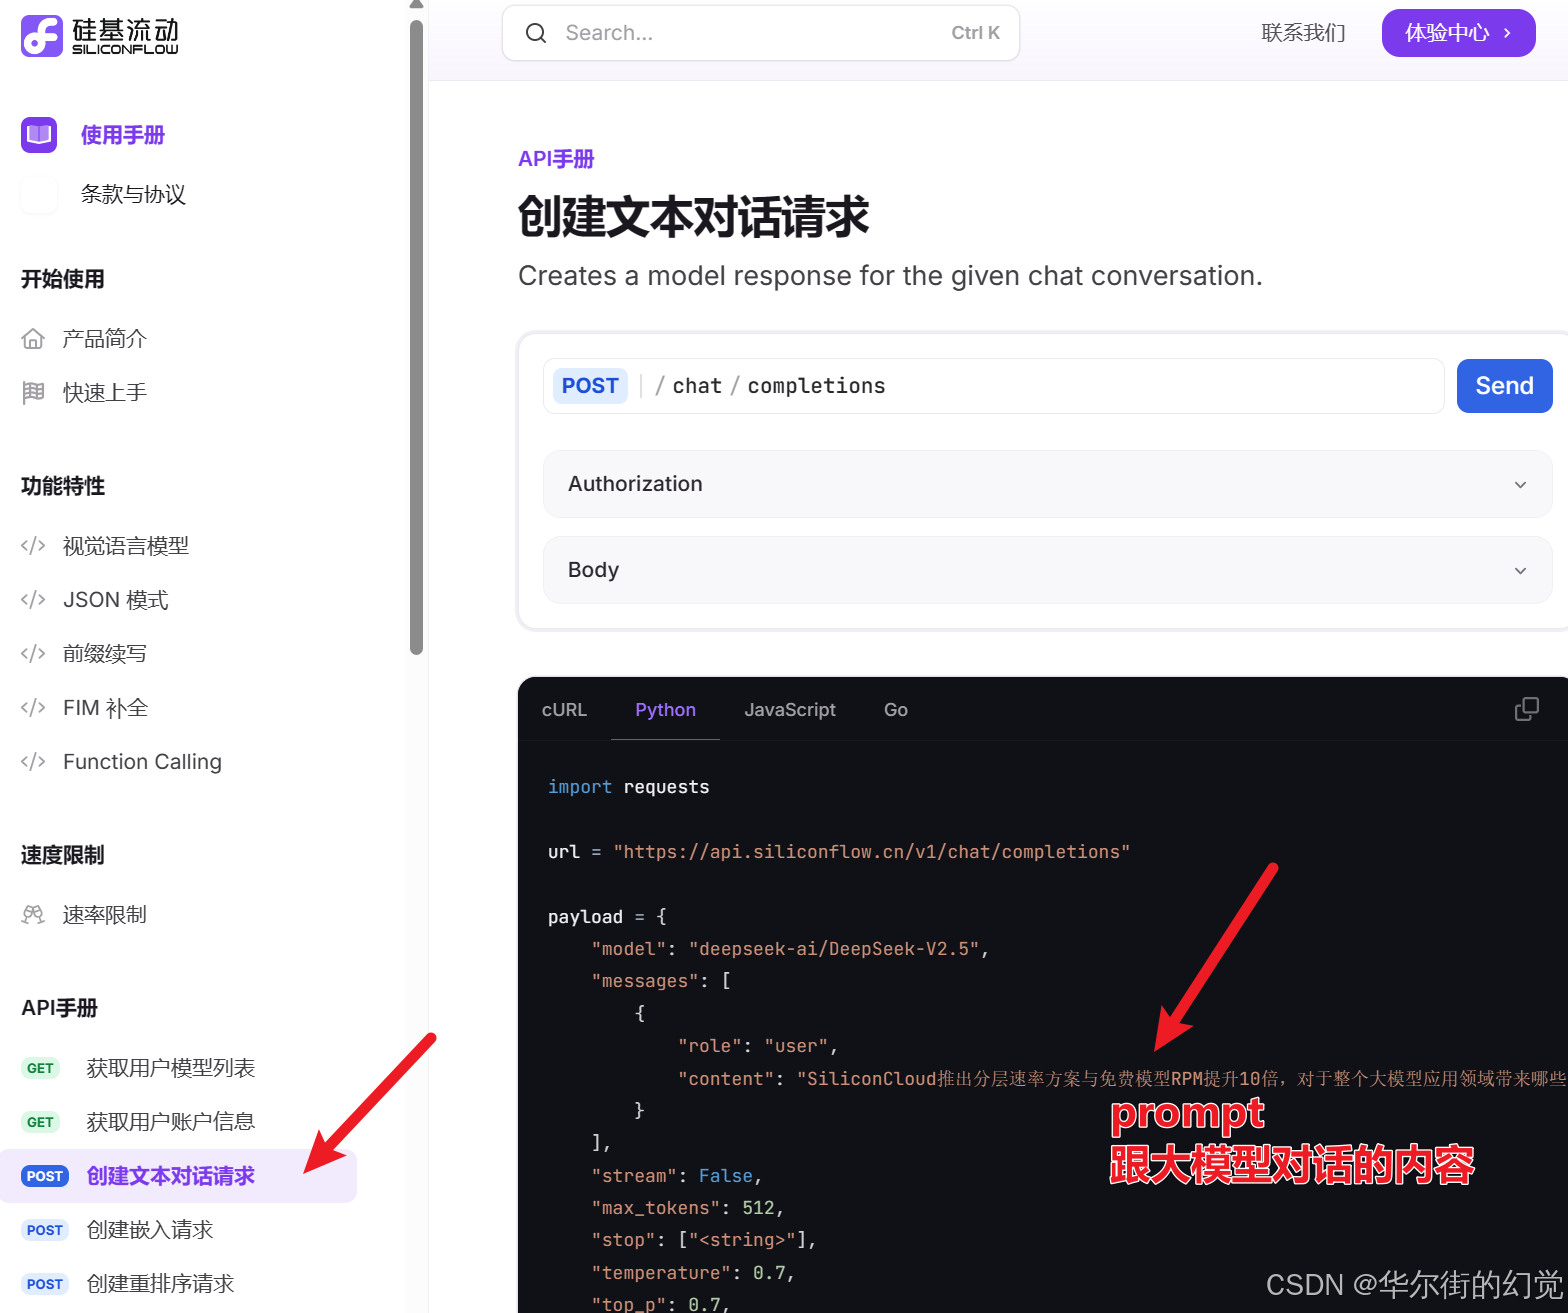Open the 条款与协议 section
Screen dimensions: 1568x1313
click(133, 194)
